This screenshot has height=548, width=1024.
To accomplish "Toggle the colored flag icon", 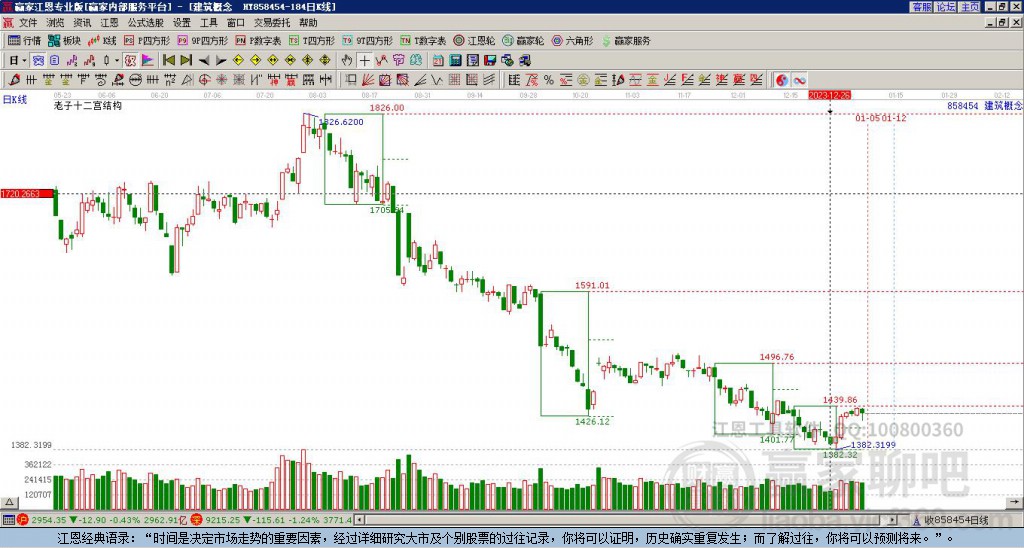I will click(x=148, y=60).
